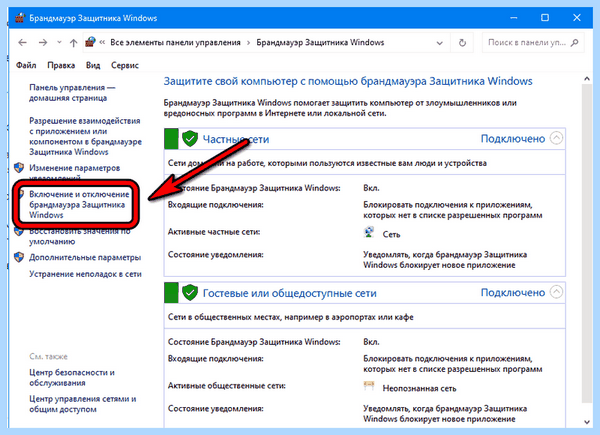Go forward with the Forward arrow
Viewport: 600px width, 435px height.
coord(43,42)
